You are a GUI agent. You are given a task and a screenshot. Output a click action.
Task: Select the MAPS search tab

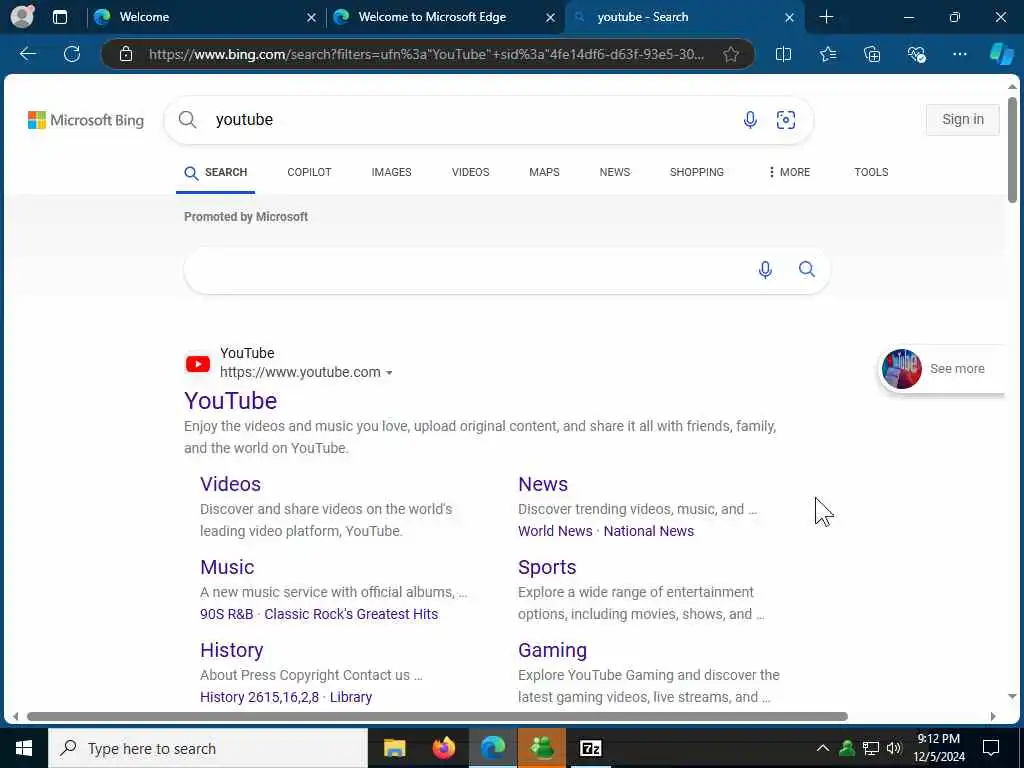coord(544,172)
